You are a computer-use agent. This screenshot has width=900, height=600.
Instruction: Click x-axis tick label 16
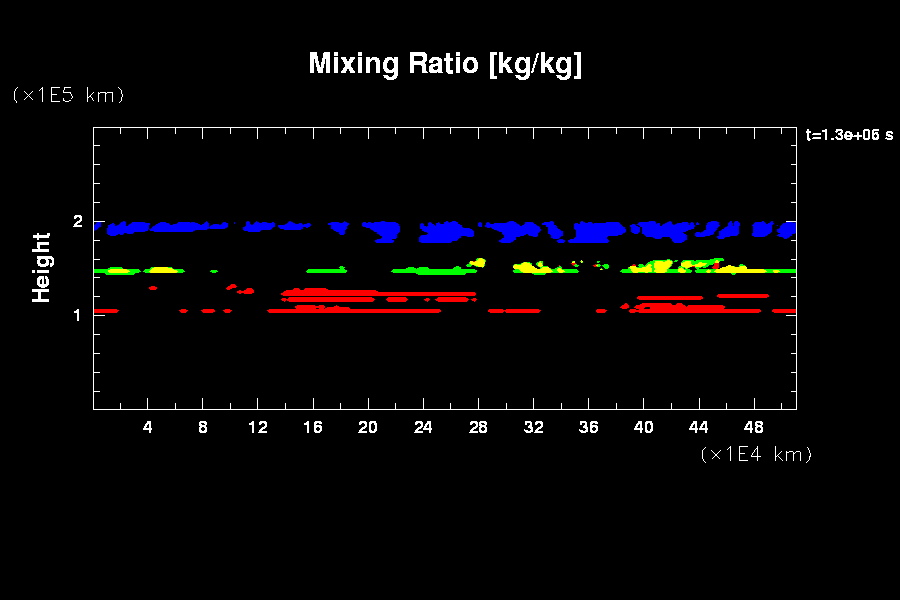[313, 427]
